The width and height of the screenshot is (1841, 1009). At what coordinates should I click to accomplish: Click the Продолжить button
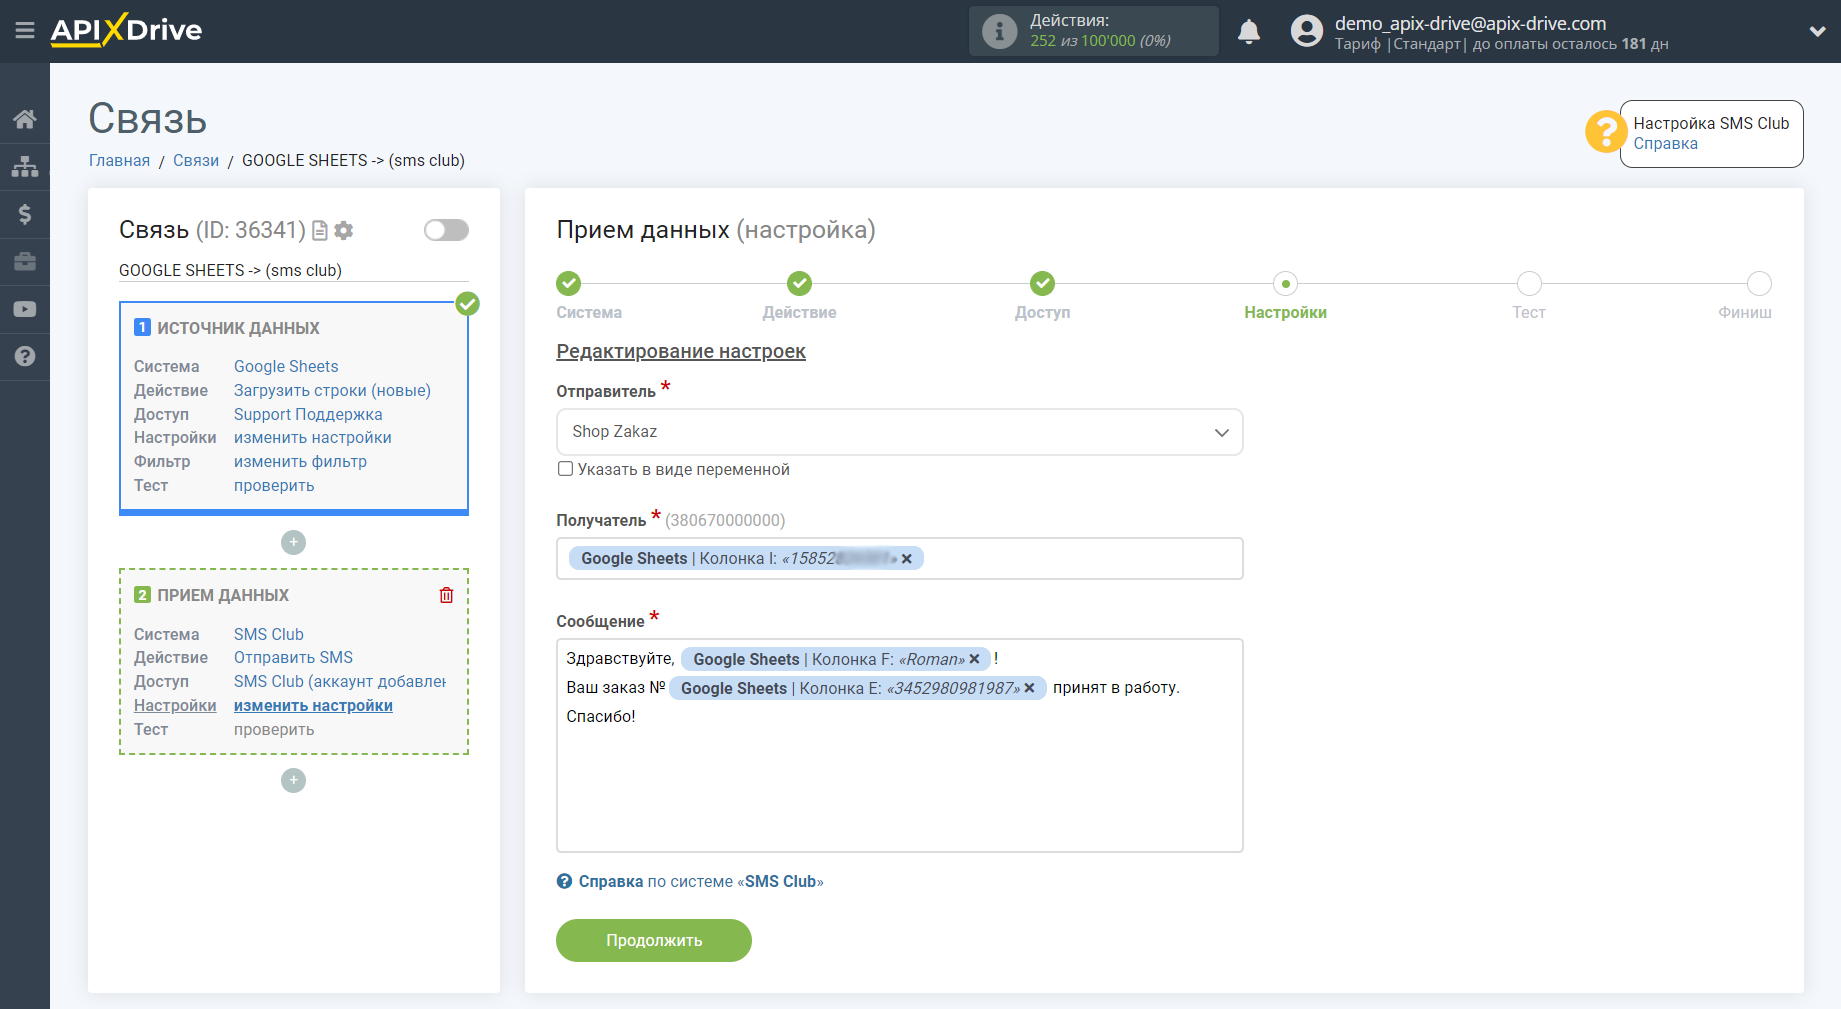pos(654,941)
